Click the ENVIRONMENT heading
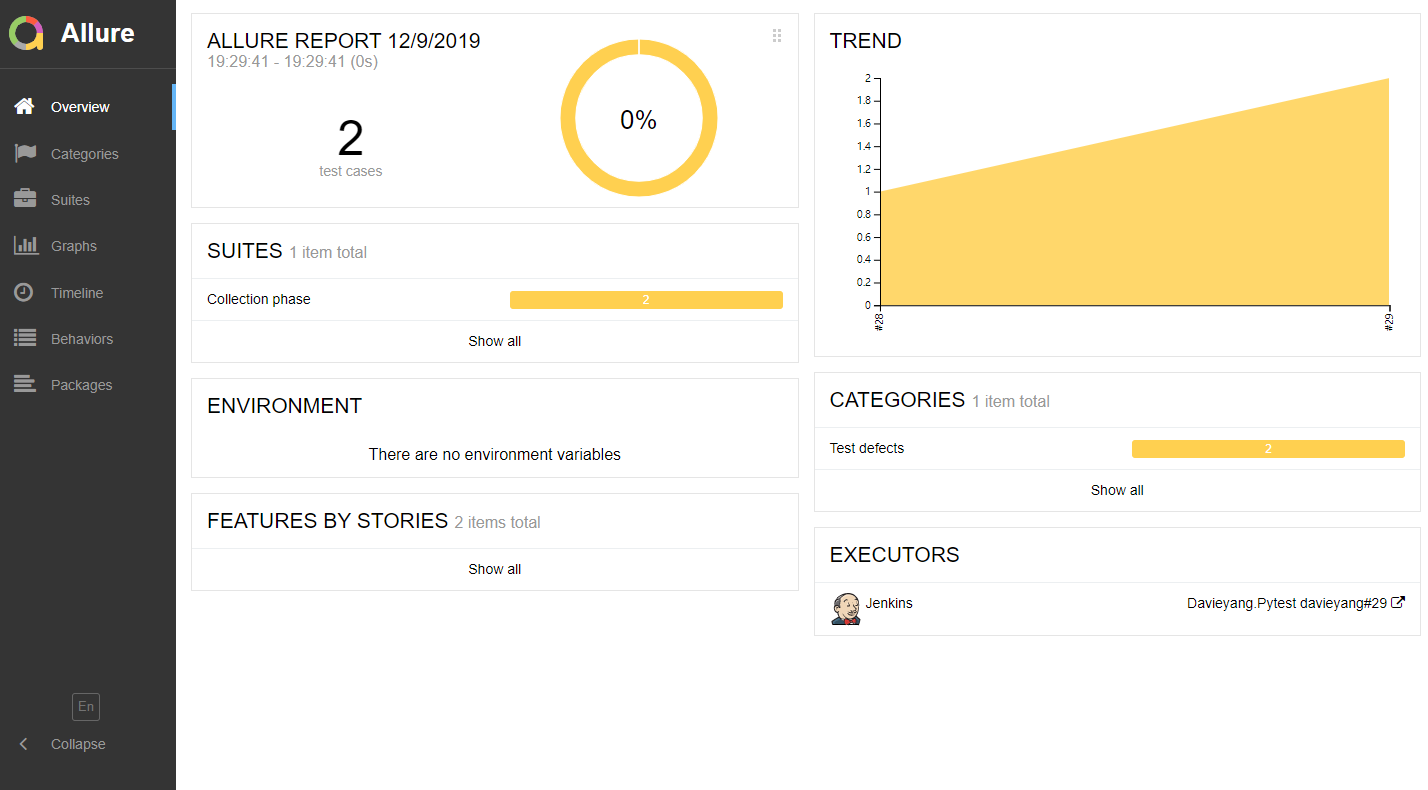1428x790 pixels. 285,406
